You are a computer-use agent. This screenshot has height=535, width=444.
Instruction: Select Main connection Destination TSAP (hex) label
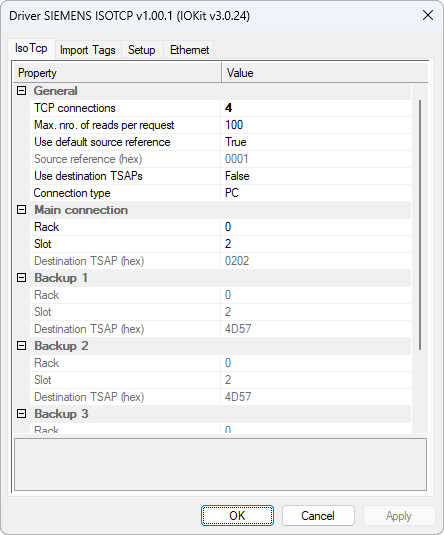(89, 261)
